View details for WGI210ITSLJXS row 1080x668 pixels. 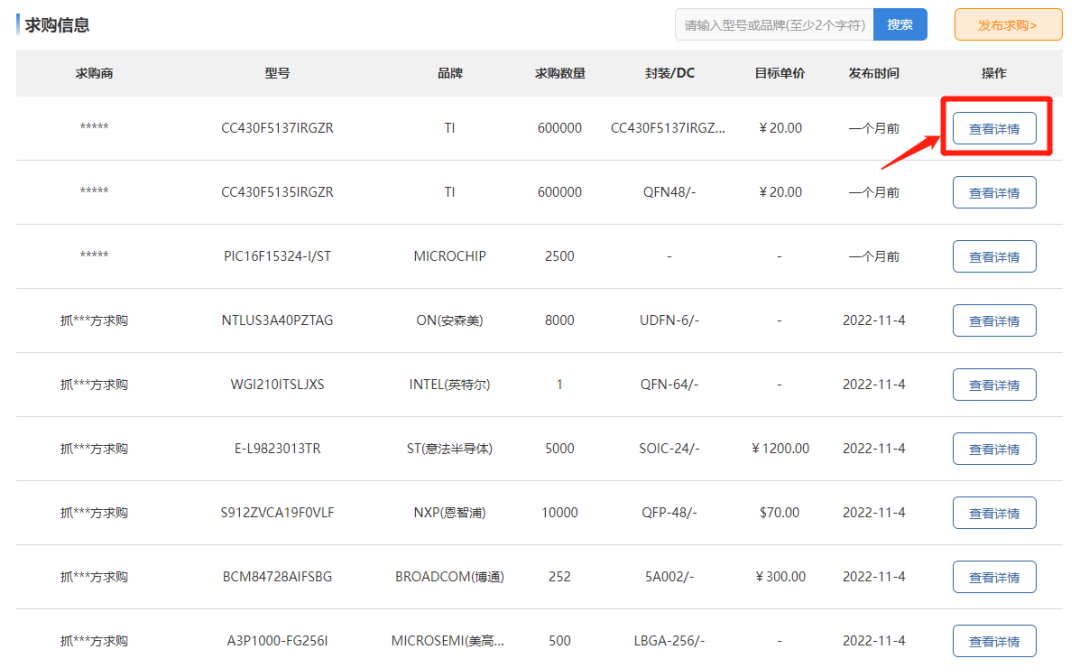tap(994, 384)
